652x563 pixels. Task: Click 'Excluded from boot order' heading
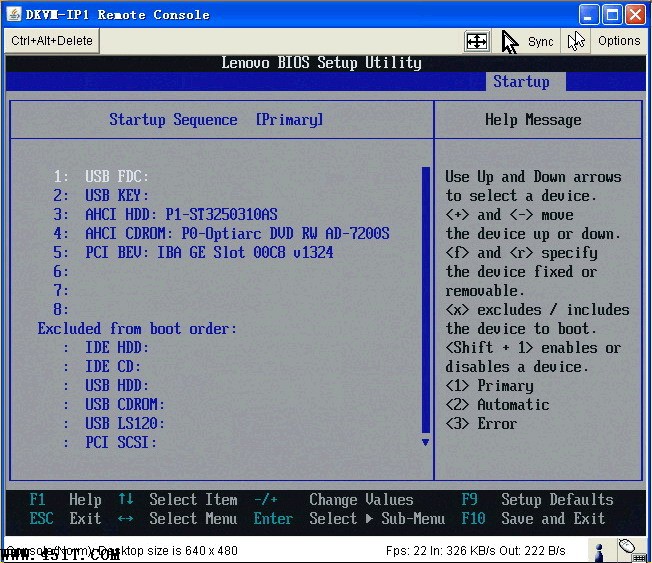point(137,328)
